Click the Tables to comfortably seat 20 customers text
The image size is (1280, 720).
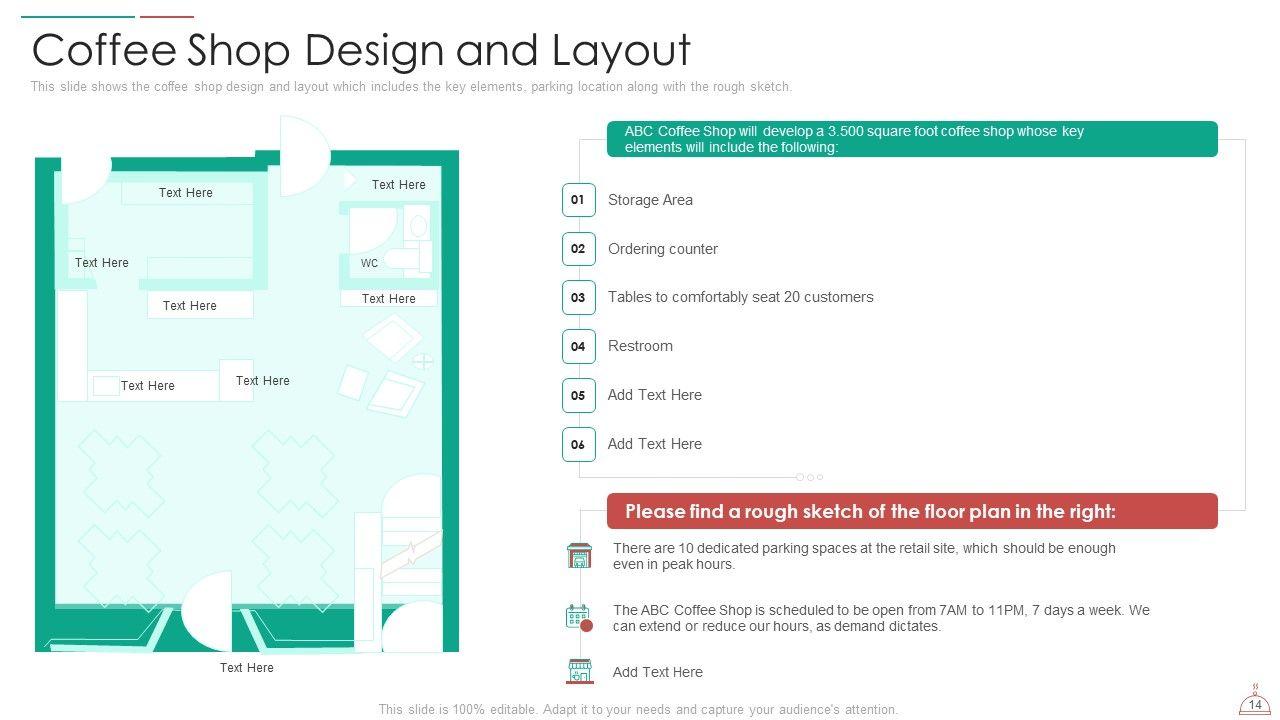point(740,297)
